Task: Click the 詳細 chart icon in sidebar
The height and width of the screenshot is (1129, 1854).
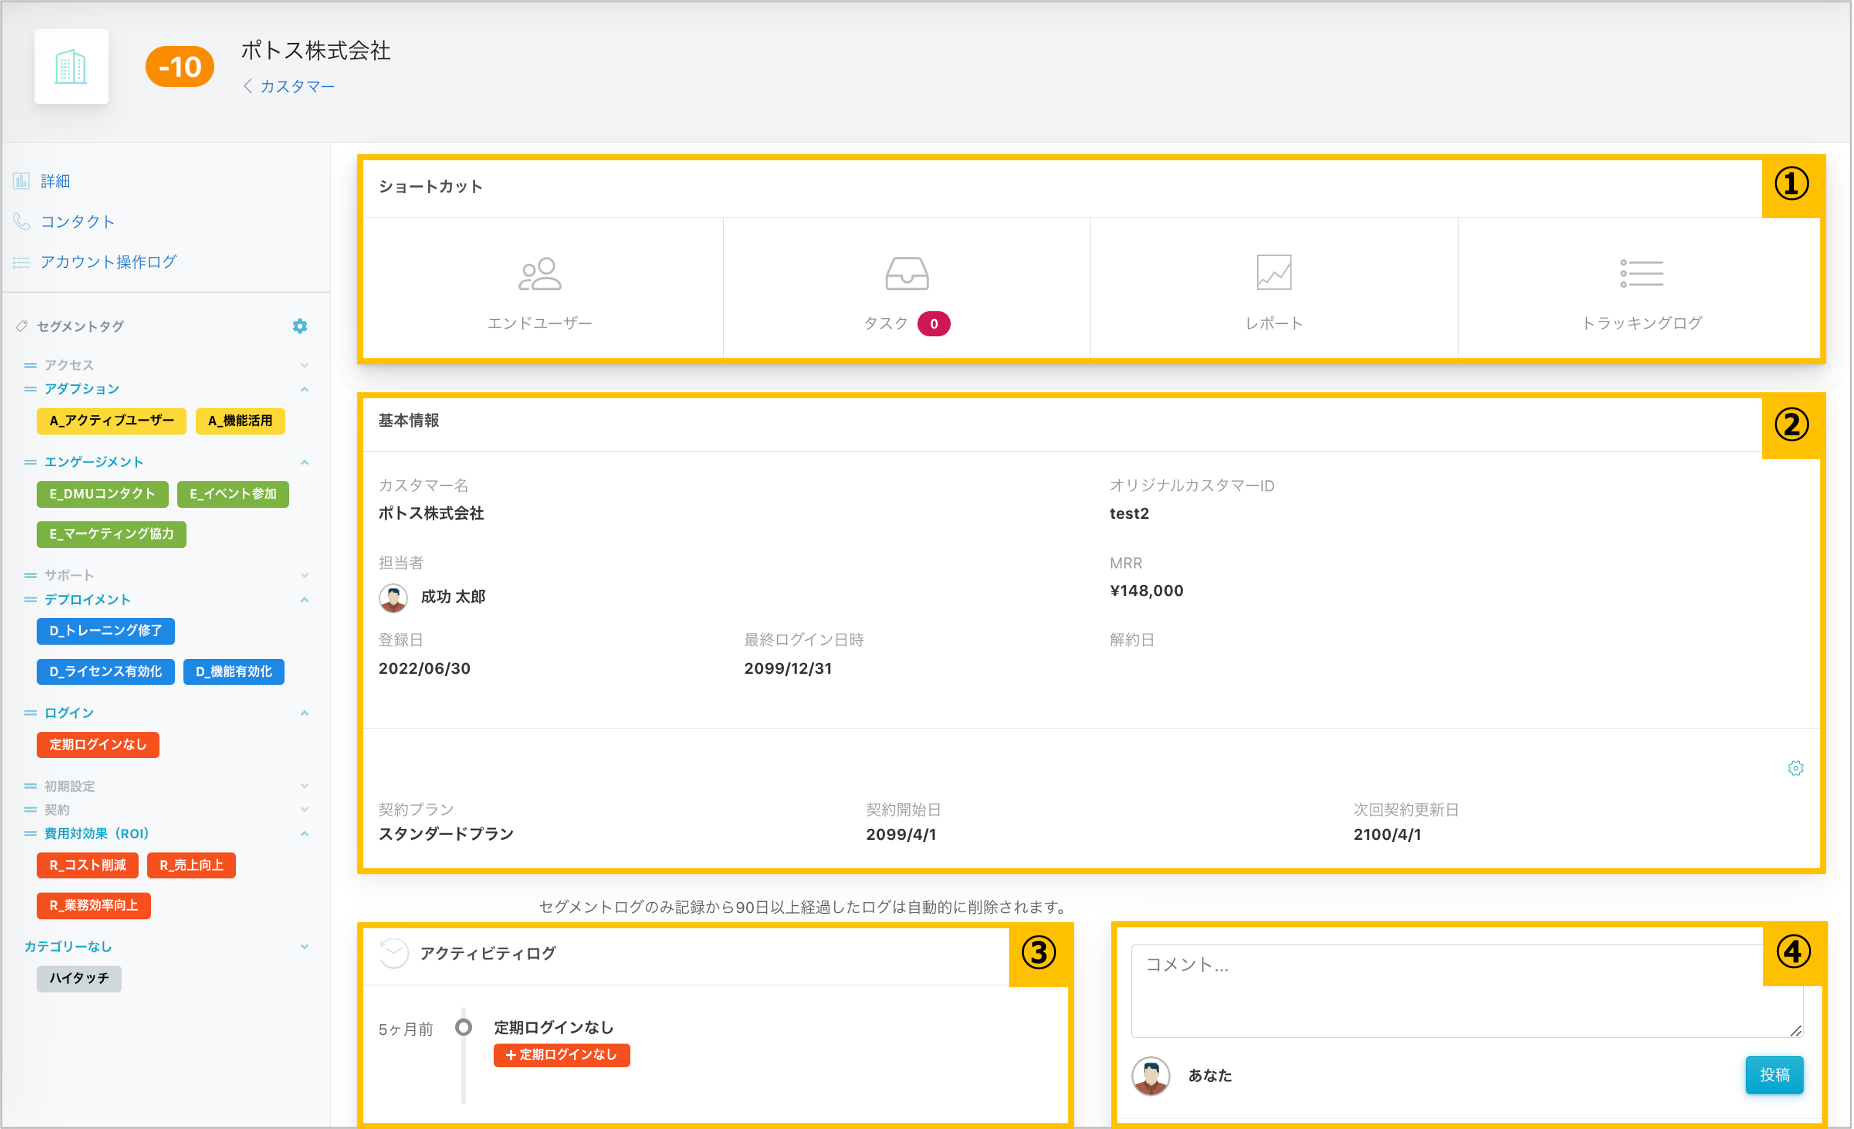Action: 21,181
